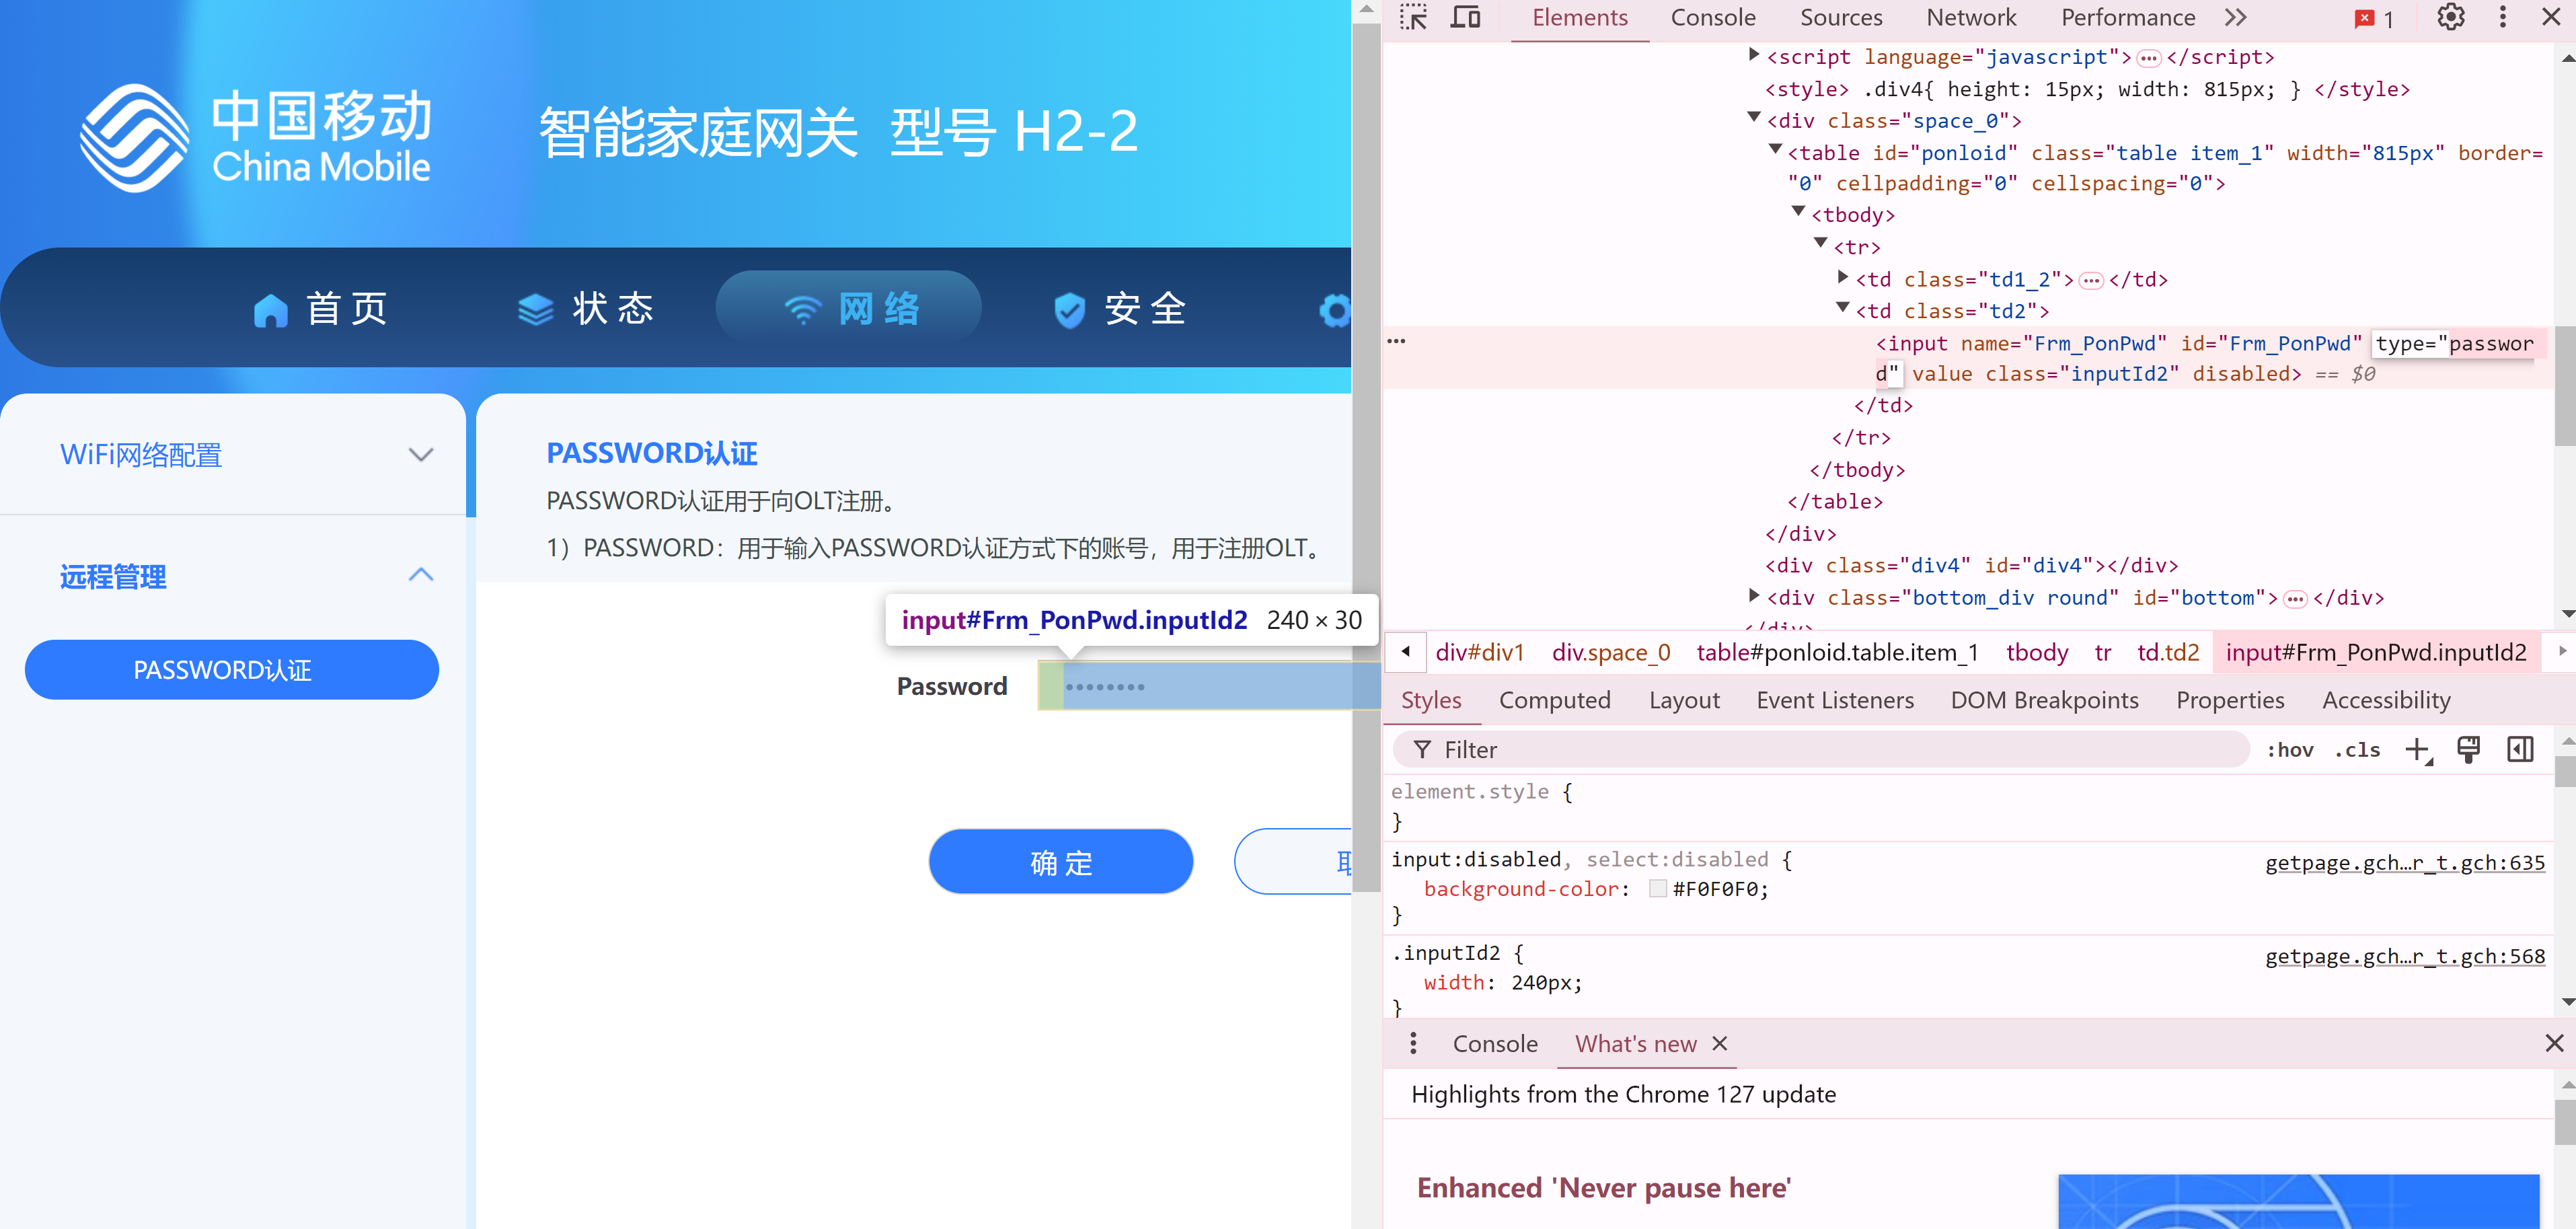Open the Computed styles tab
Viewport: 2576px width, 1229px height.
1554,700
